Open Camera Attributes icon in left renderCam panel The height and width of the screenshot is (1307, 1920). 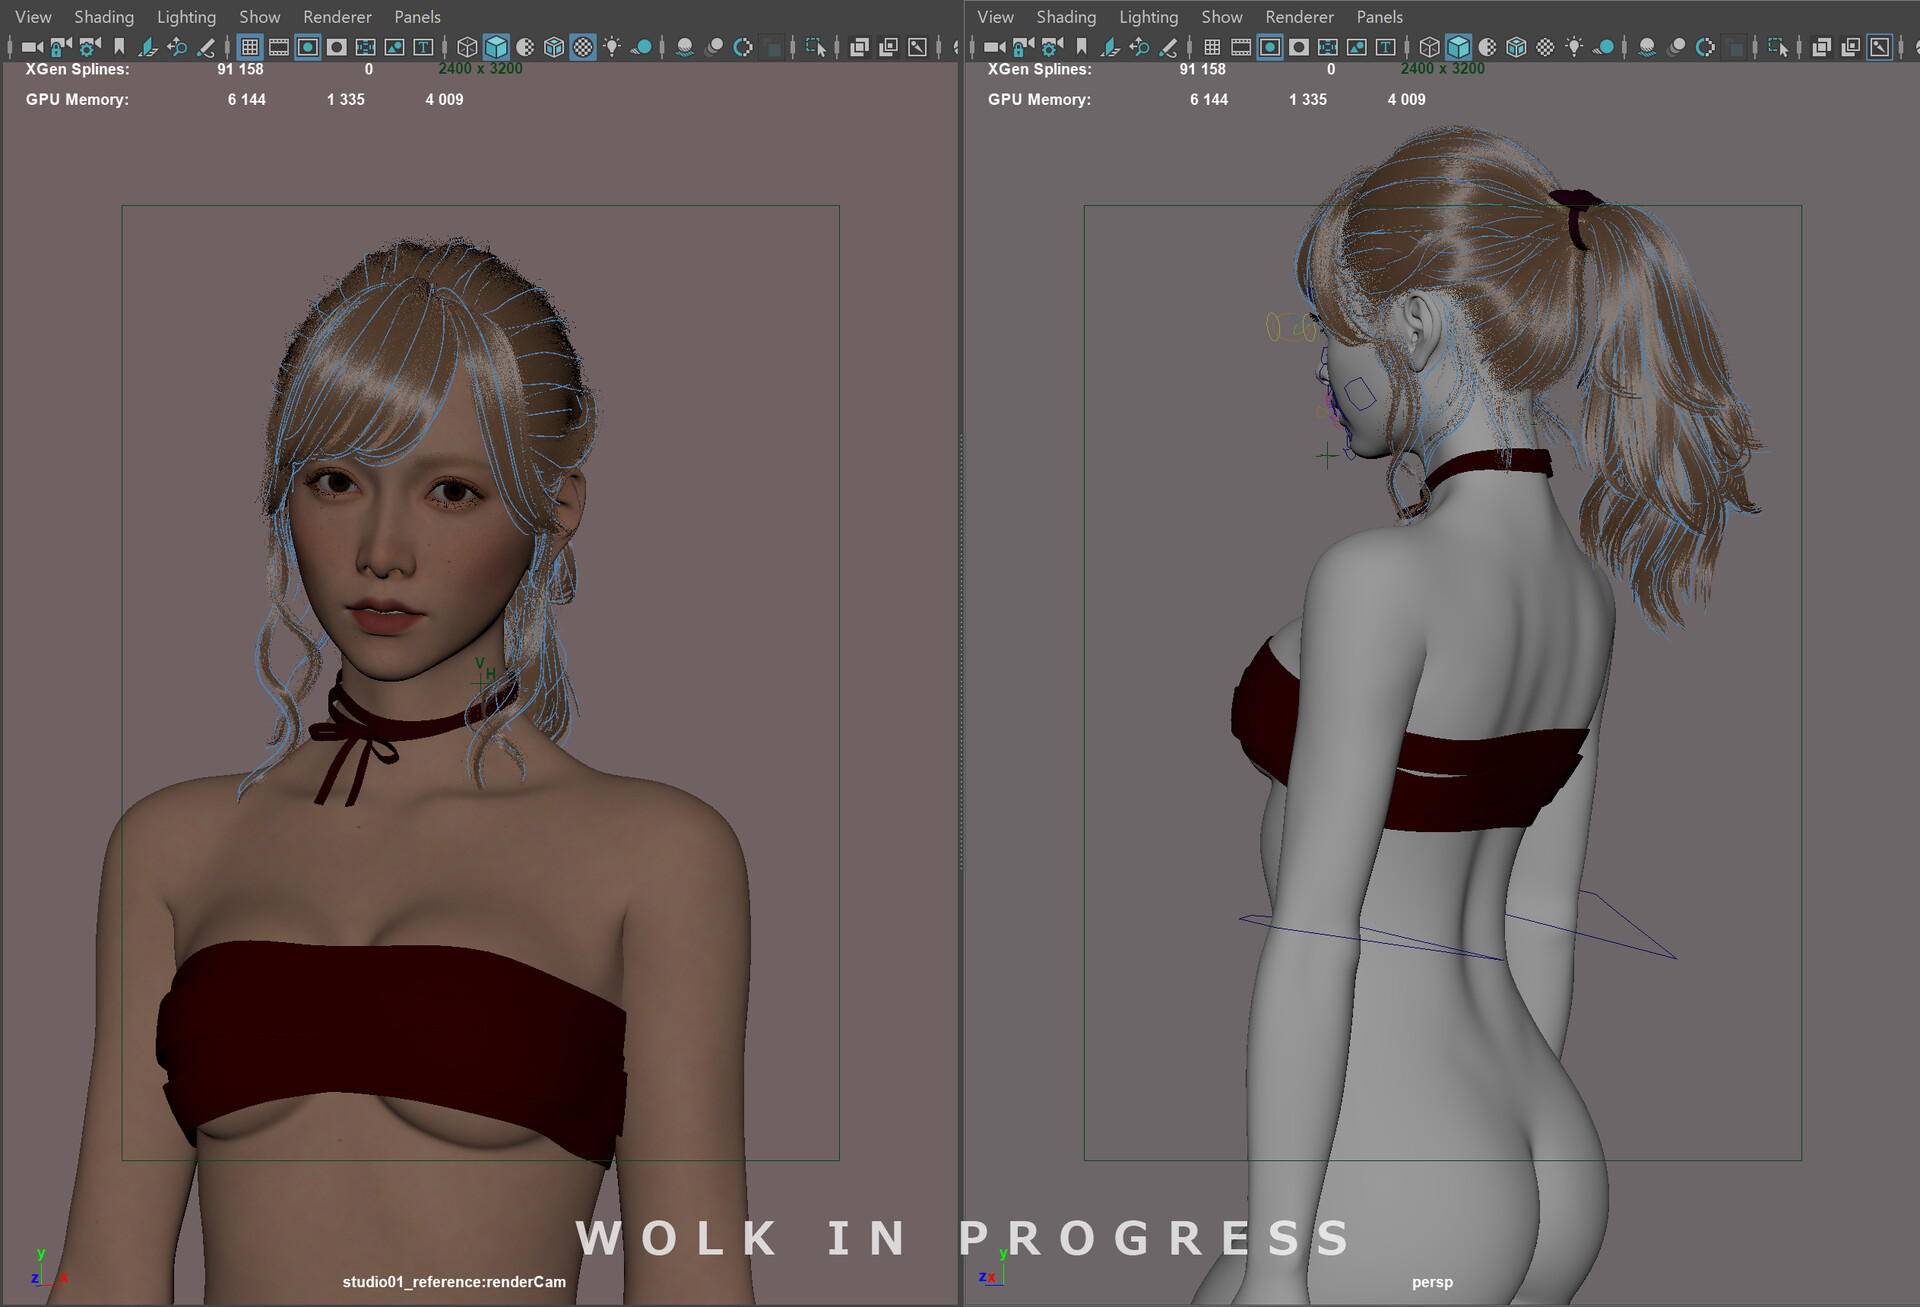pyautogui.click(x=90, y=47)
